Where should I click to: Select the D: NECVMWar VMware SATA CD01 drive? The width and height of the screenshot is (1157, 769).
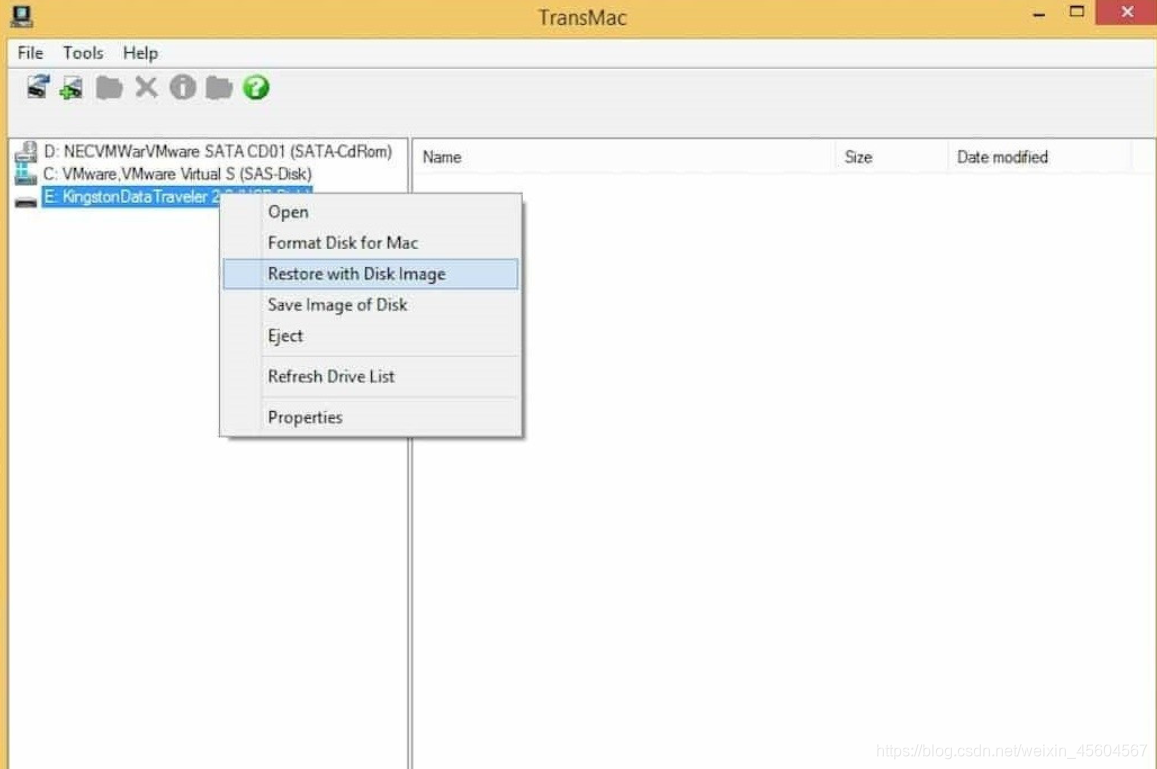pyautogui.click(x=218, y=151)
